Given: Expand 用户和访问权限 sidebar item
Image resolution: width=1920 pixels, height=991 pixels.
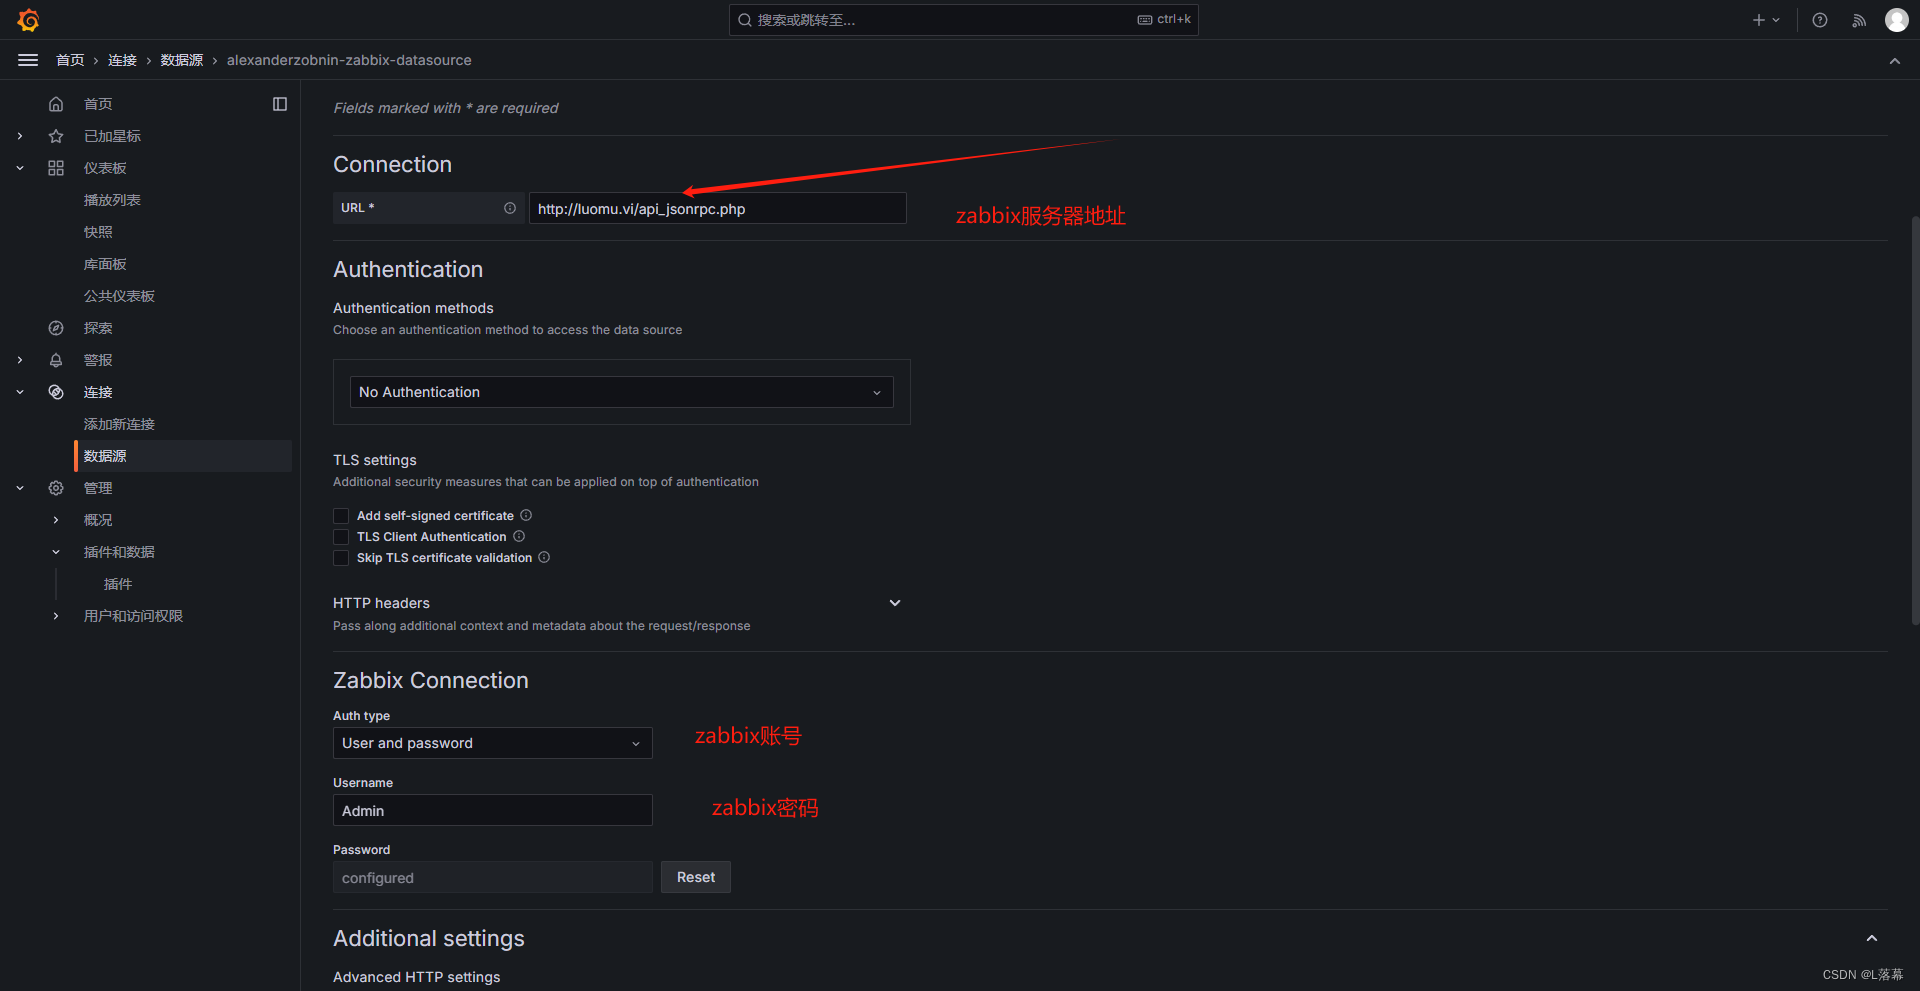Looking at the screenshot, I should (56, 616).
